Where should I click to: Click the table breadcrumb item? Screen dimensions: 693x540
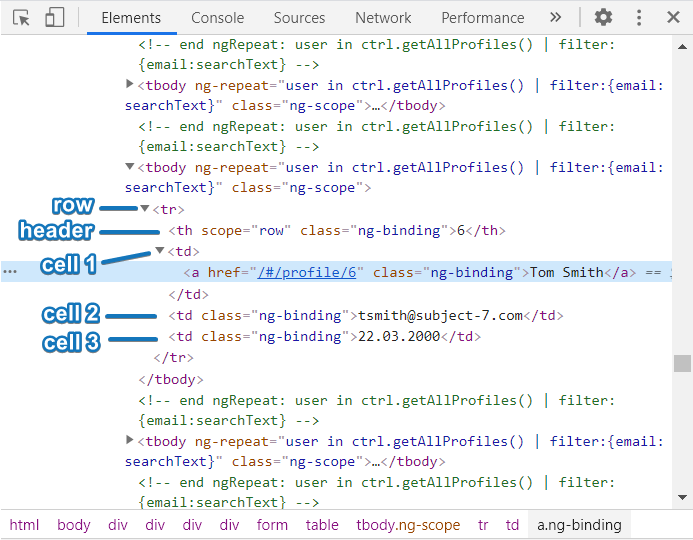coord(322,525)
